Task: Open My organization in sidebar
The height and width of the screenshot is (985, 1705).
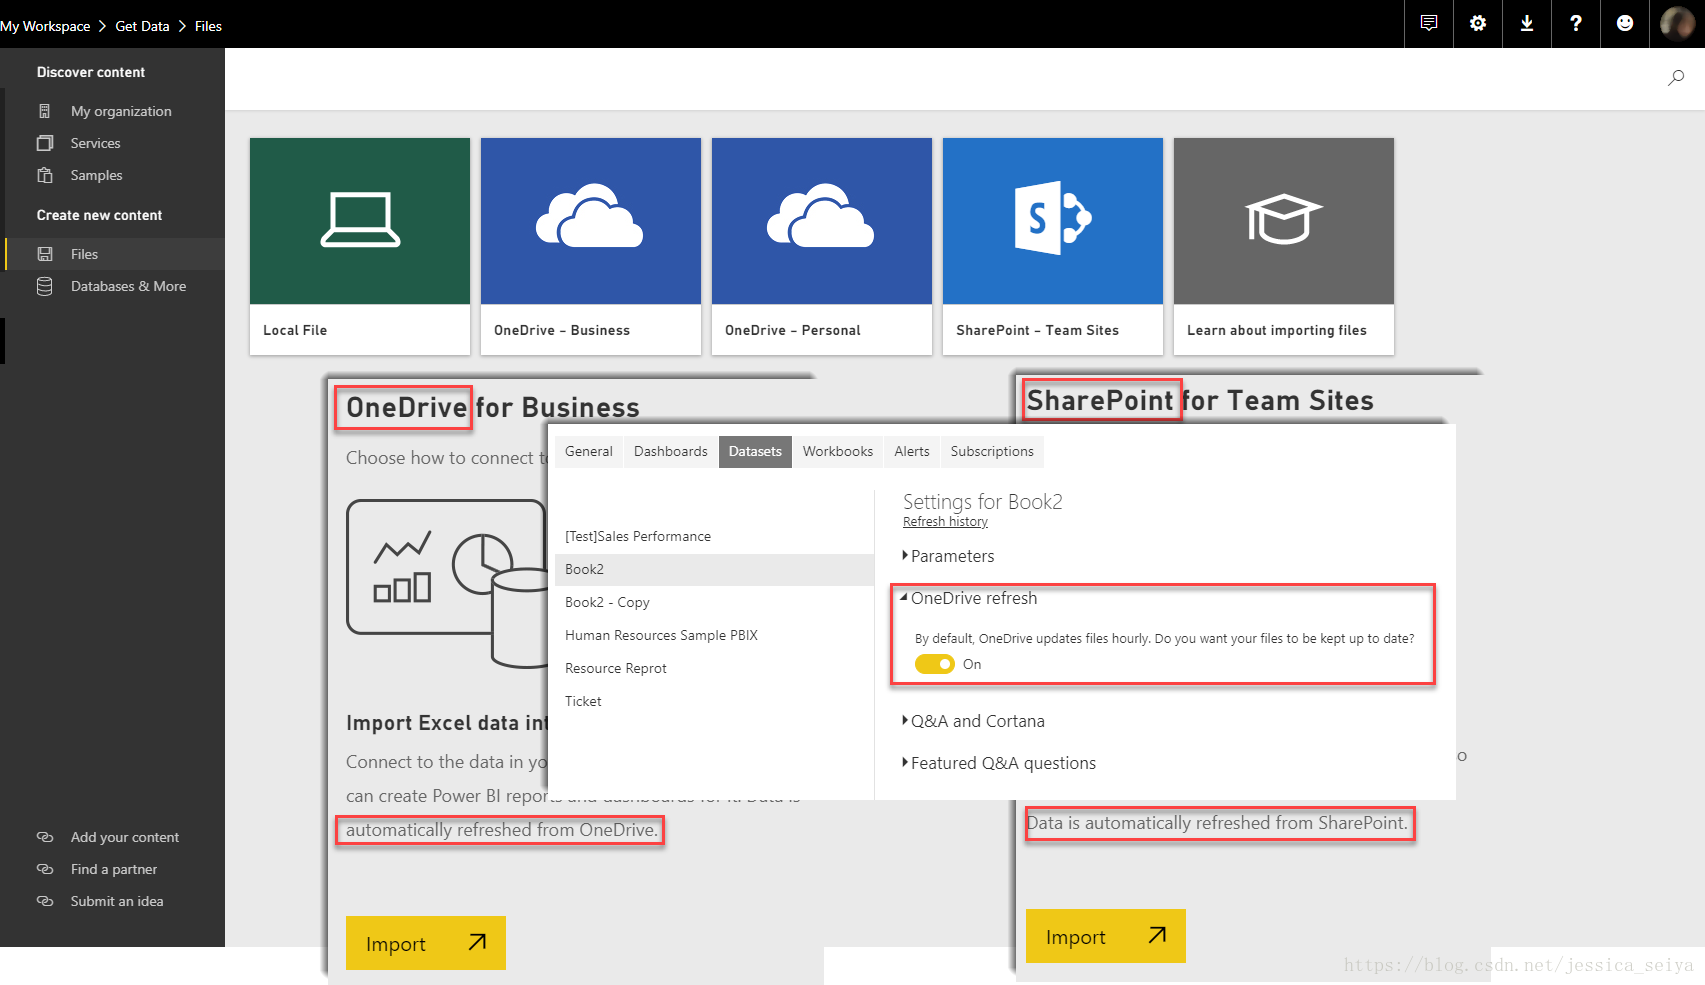Action: pos(121,111)
